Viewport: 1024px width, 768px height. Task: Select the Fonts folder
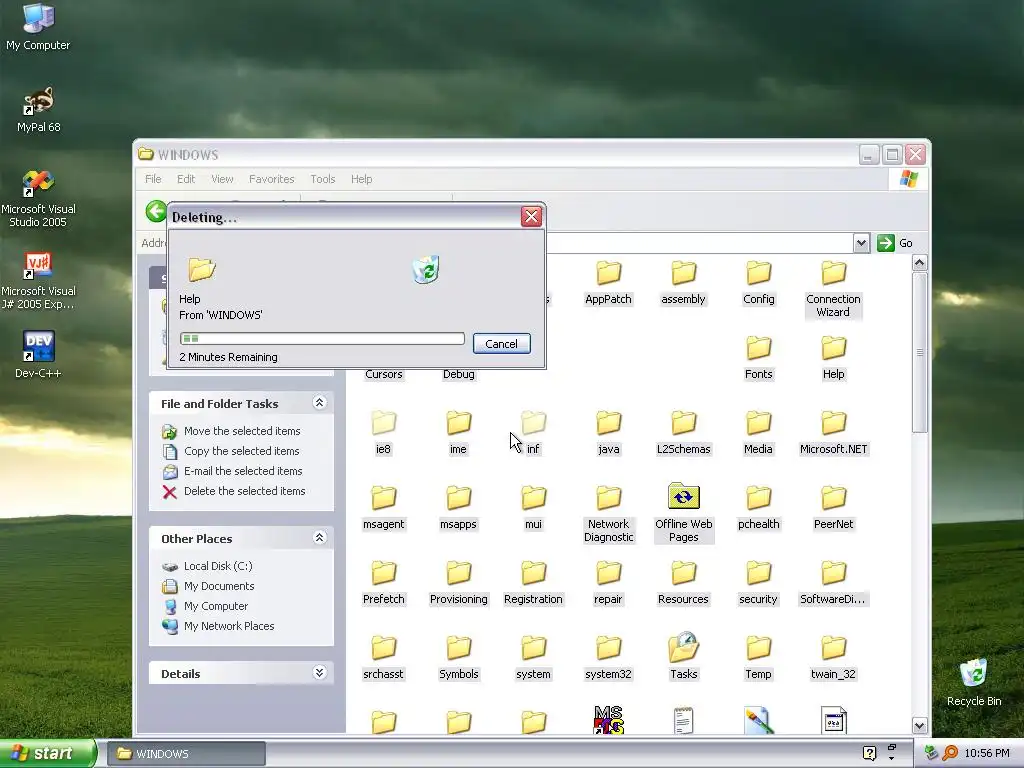point(758,358)
